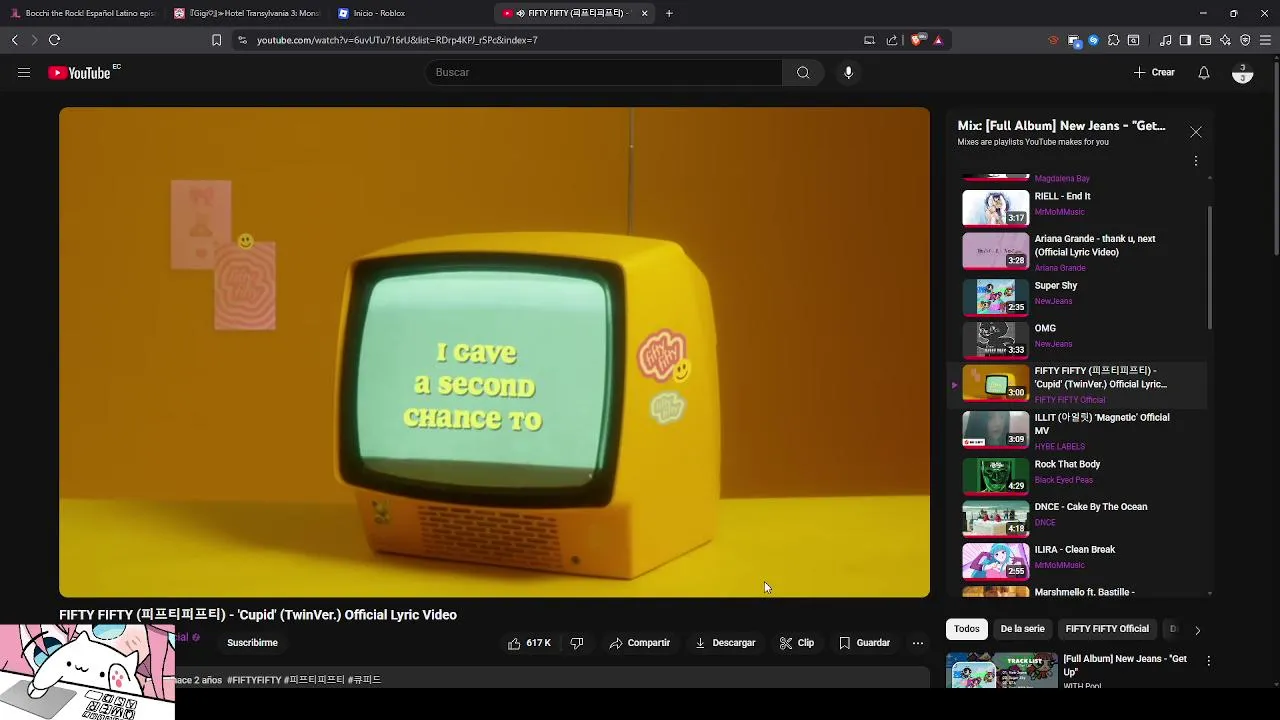The image size is (1280, 720).
Task: Save the video with Guardar
Action: (x=864, y=643)
